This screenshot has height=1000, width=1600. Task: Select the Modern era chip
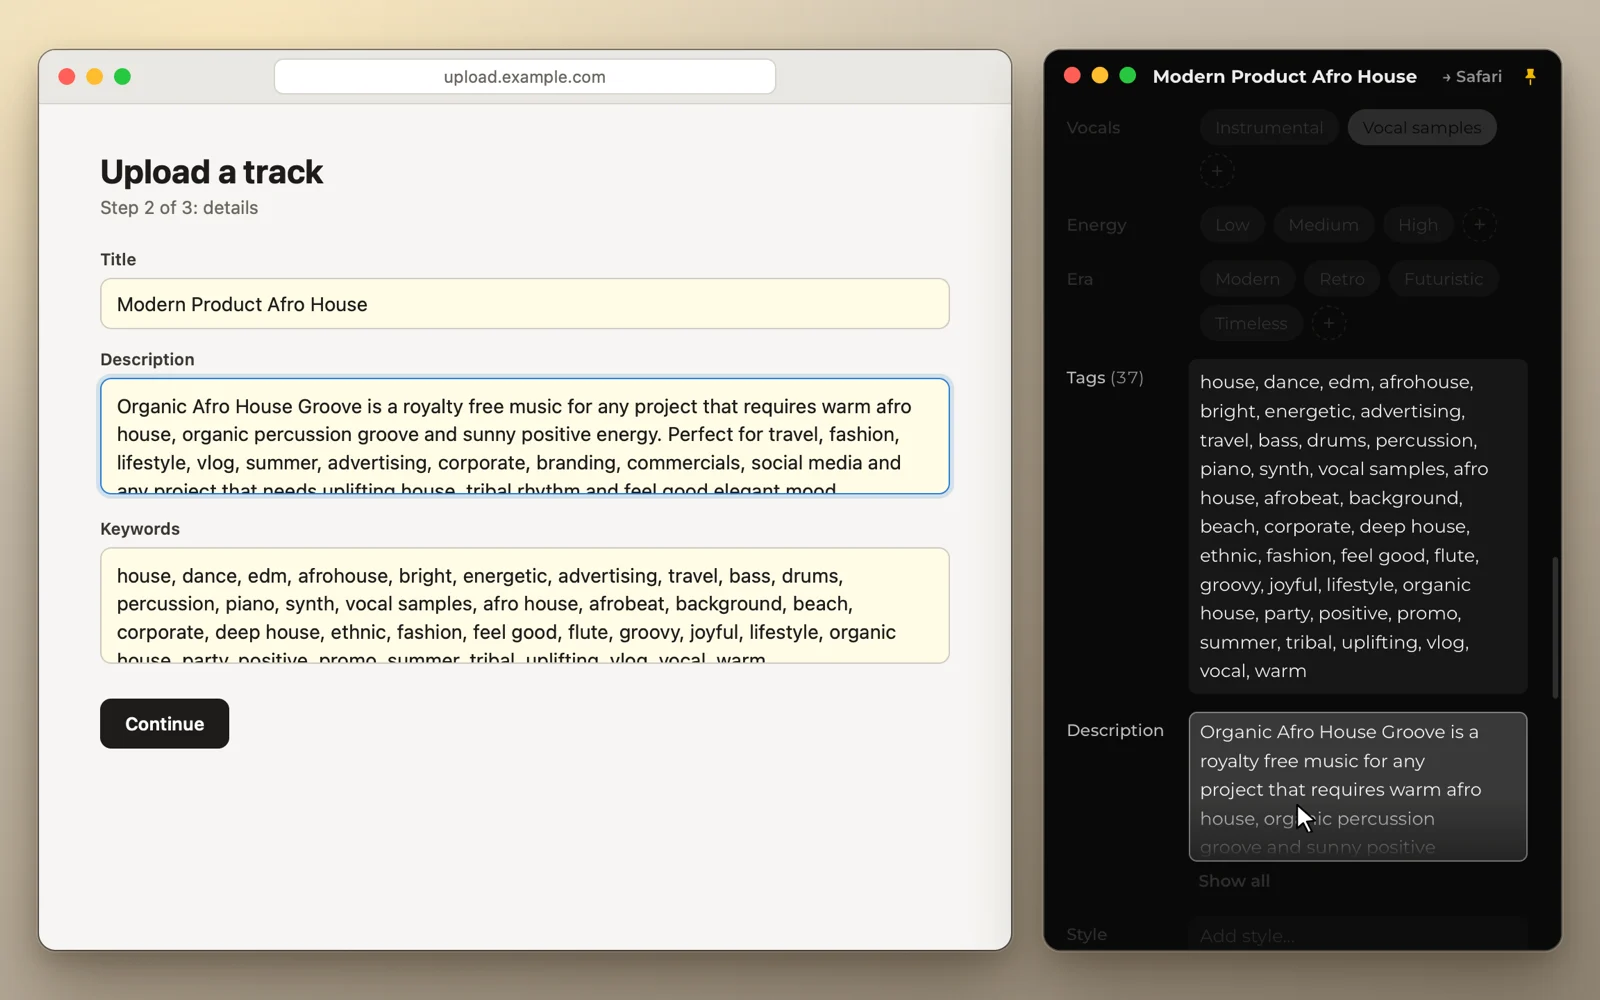(1247, 279)
